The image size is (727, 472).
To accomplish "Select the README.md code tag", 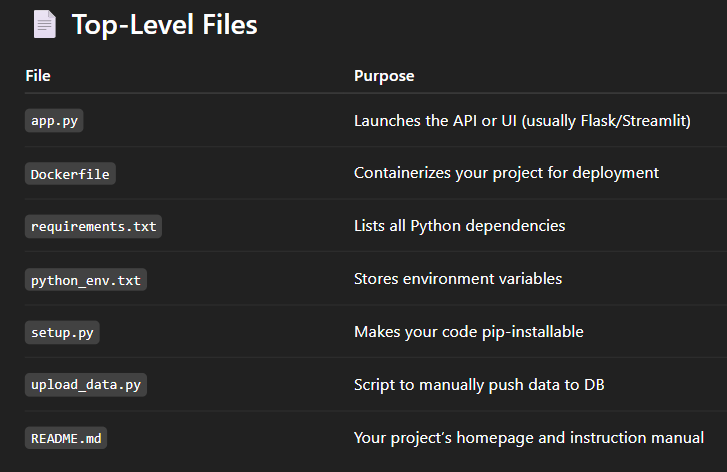I will pyautogui.click(x=66, y=438).
